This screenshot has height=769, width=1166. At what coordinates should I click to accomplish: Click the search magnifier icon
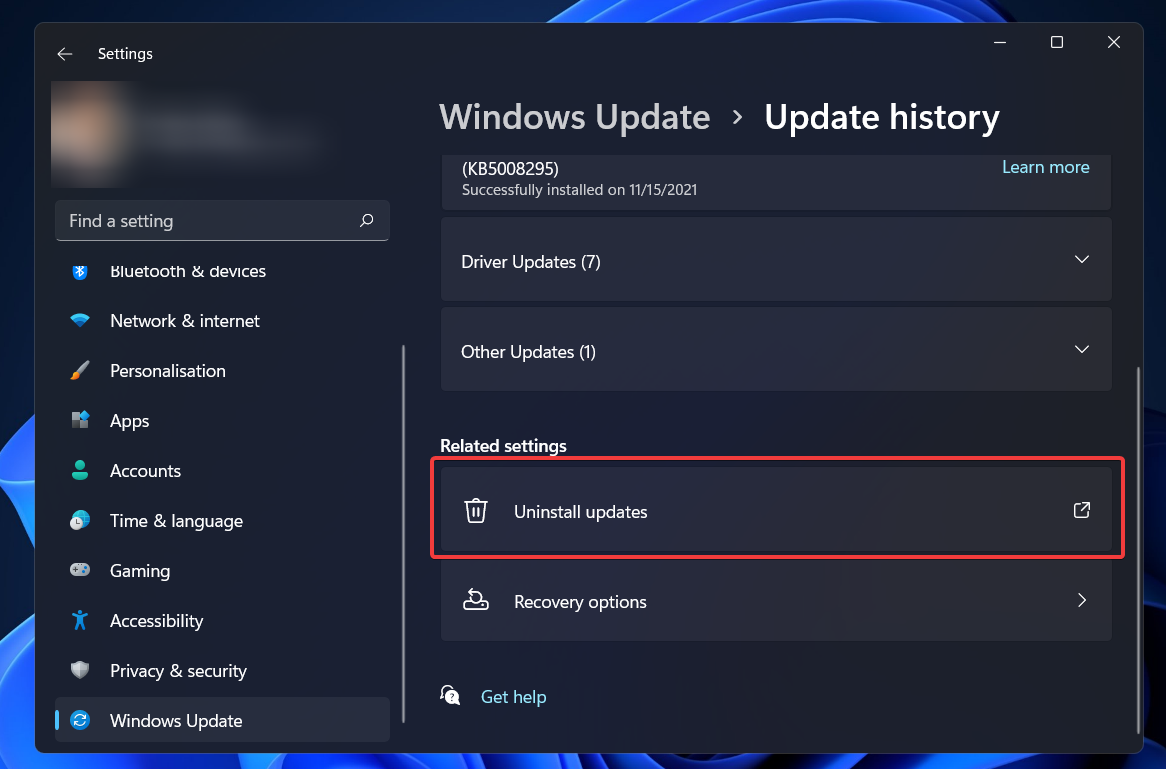click(x=367, y=220)
